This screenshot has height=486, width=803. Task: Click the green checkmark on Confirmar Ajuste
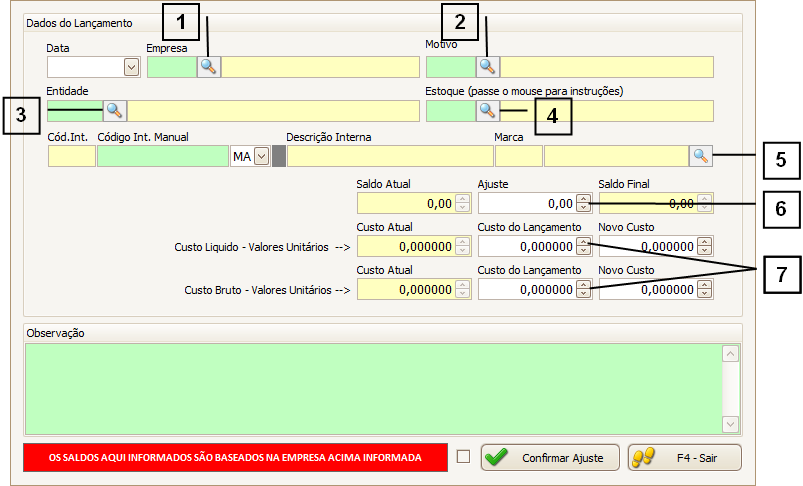tap(496, 457)
